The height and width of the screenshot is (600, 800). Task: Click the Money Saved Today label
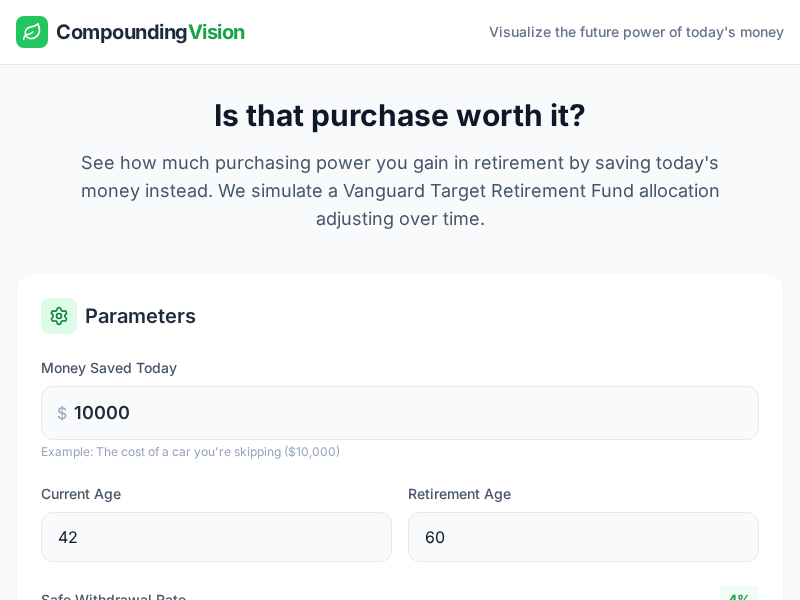pyautogui.click(x=108, y=368)
